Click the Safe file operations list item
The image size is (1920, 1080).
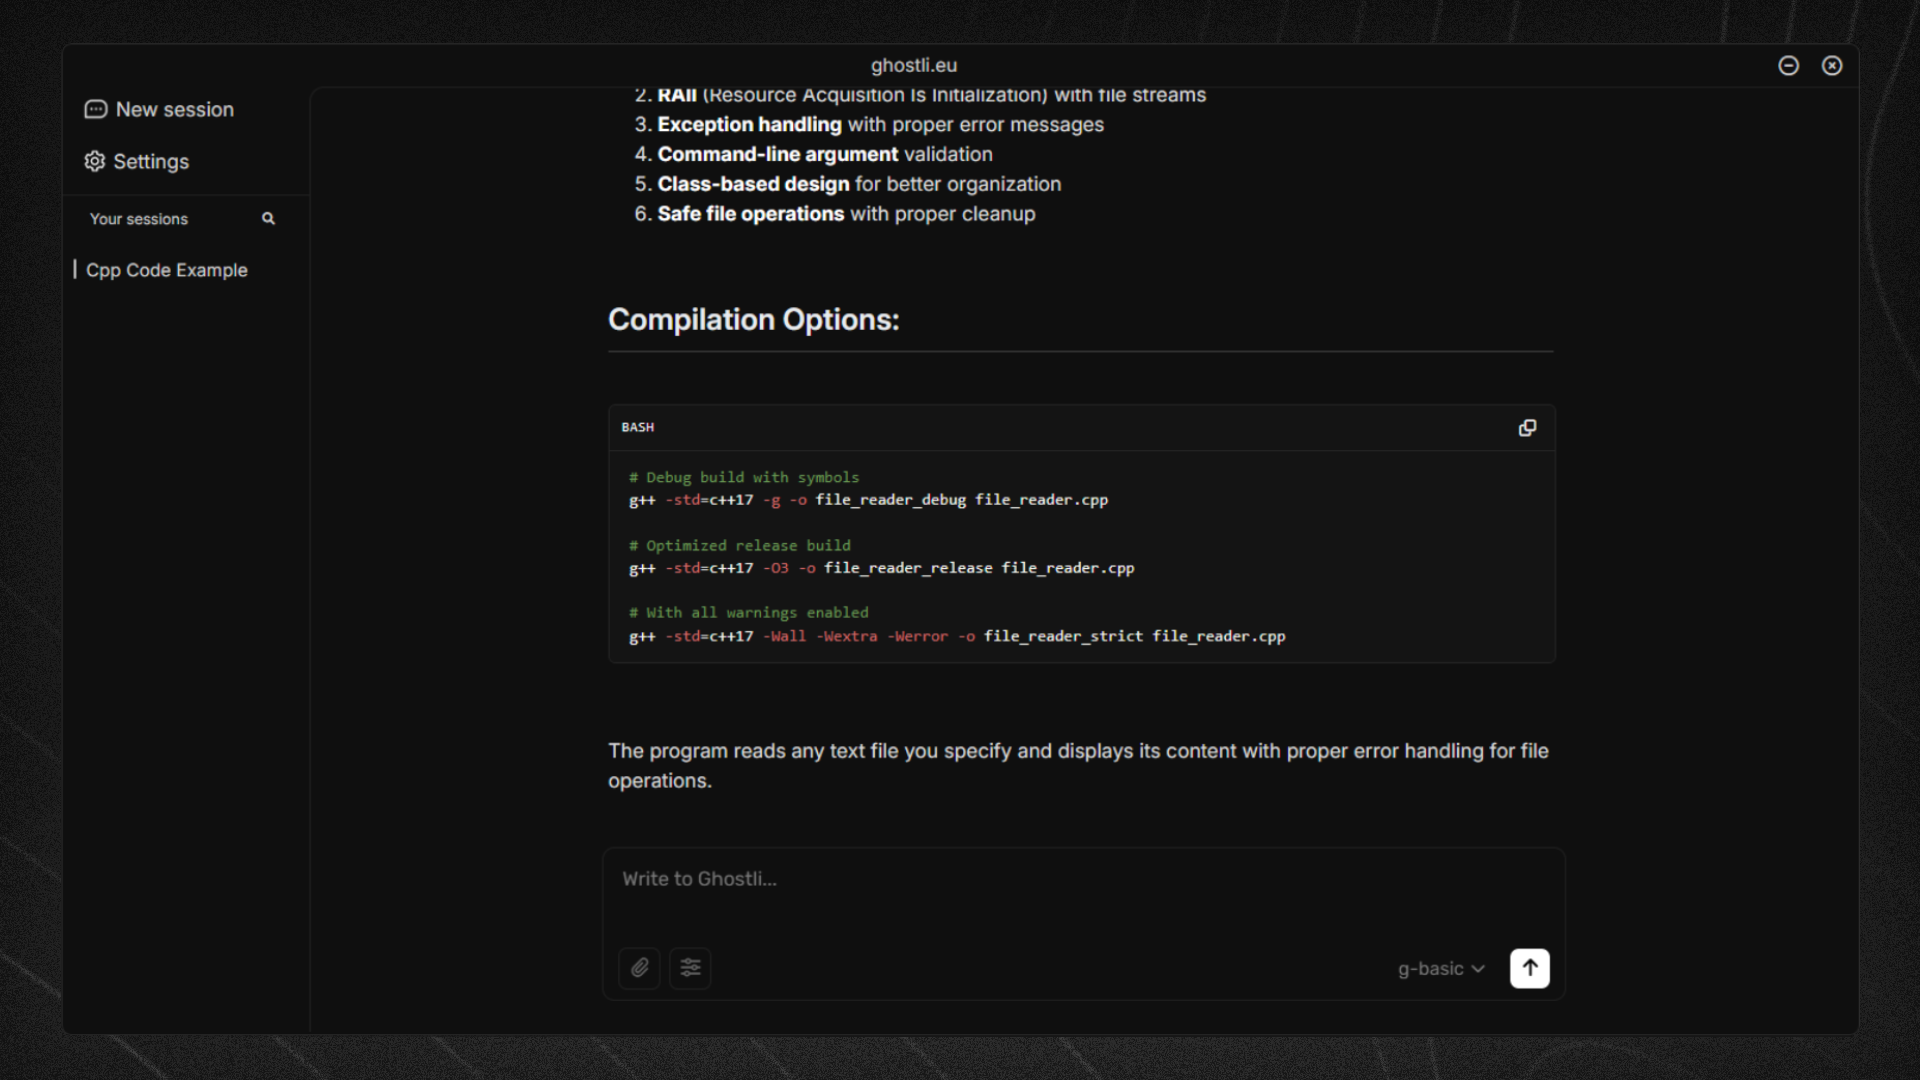835,214
